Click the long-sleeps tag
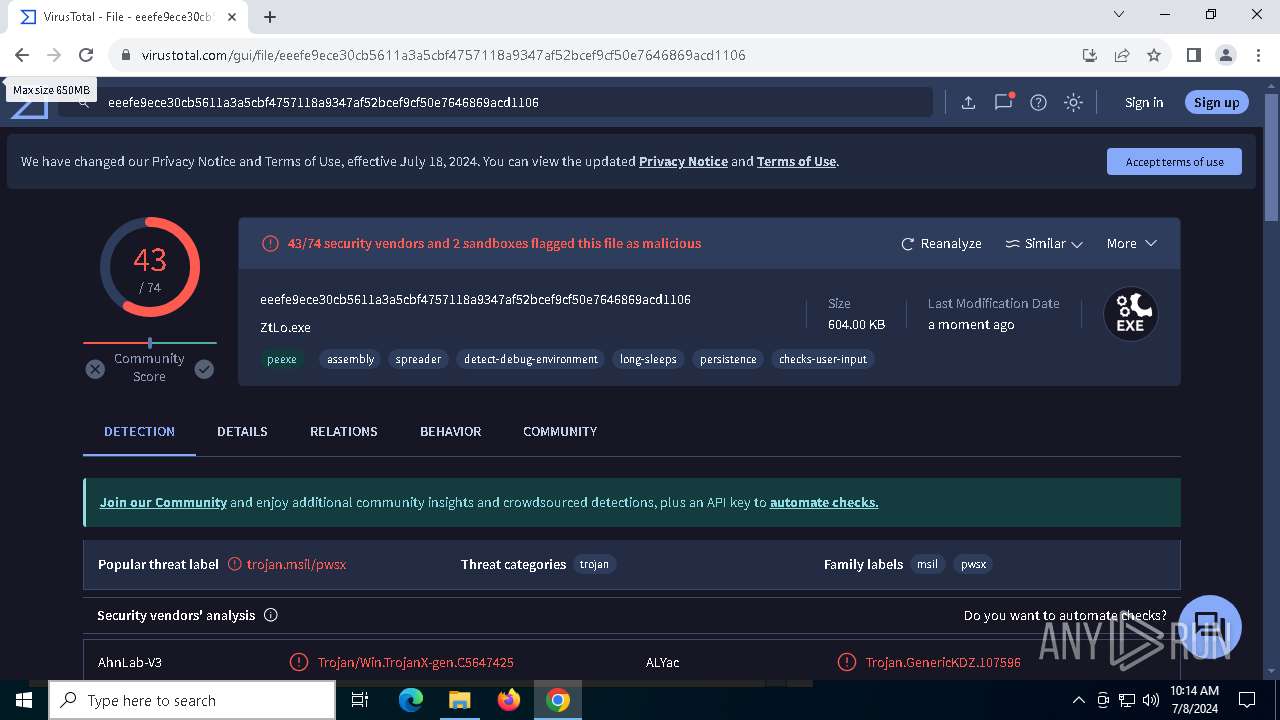This screenshot has width=1280, height=720. click(x=648, y=359)
